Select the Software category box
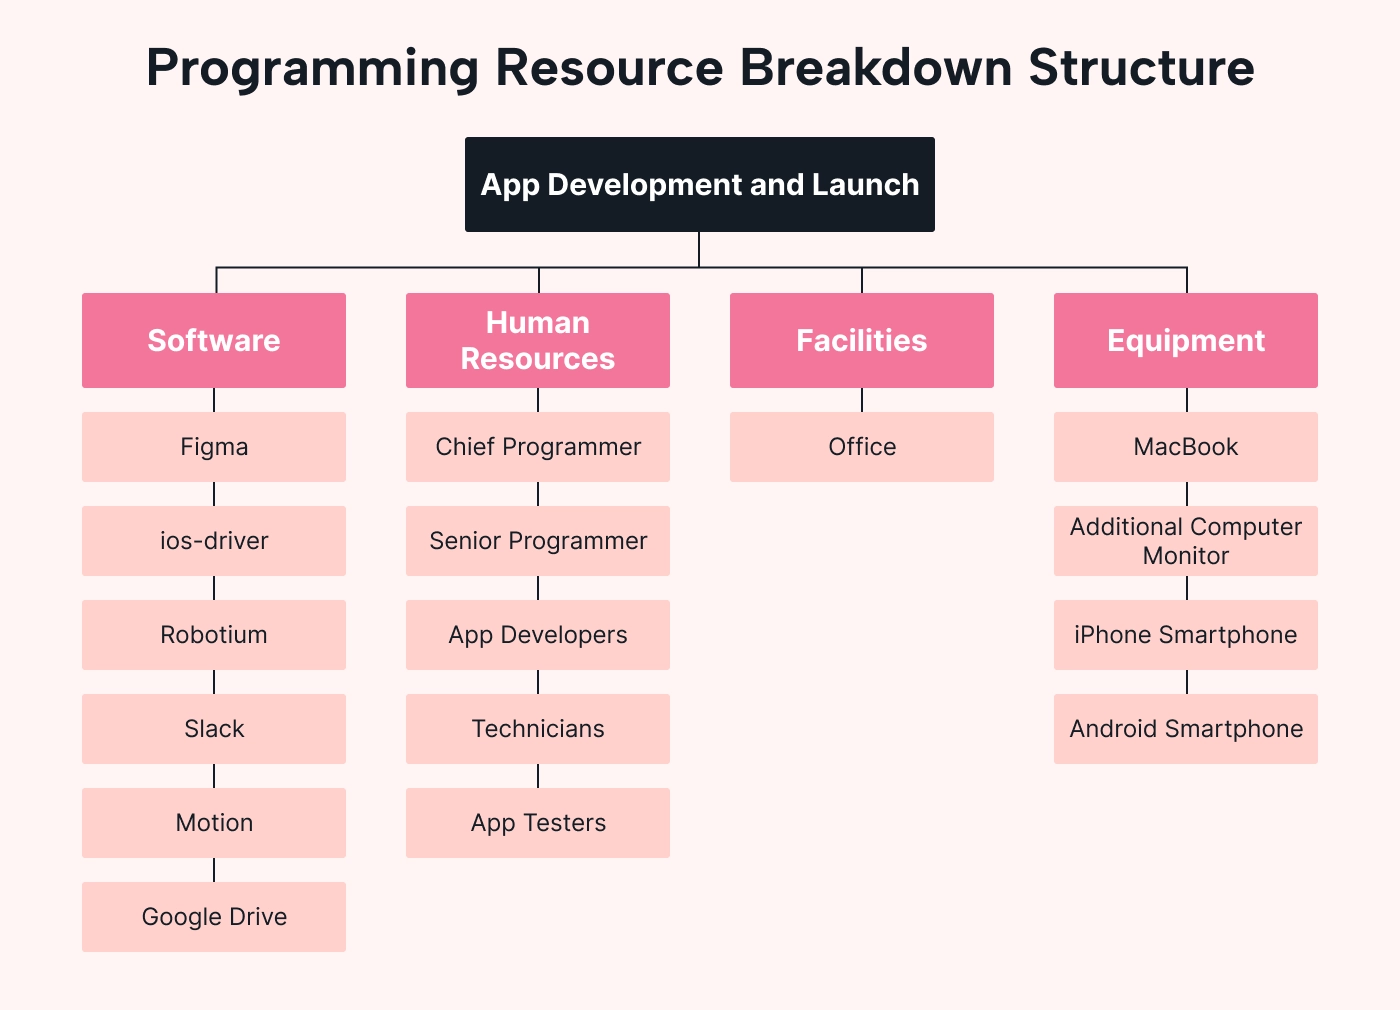Viewport: 1400px width, 1010px height. pos(214,340)
